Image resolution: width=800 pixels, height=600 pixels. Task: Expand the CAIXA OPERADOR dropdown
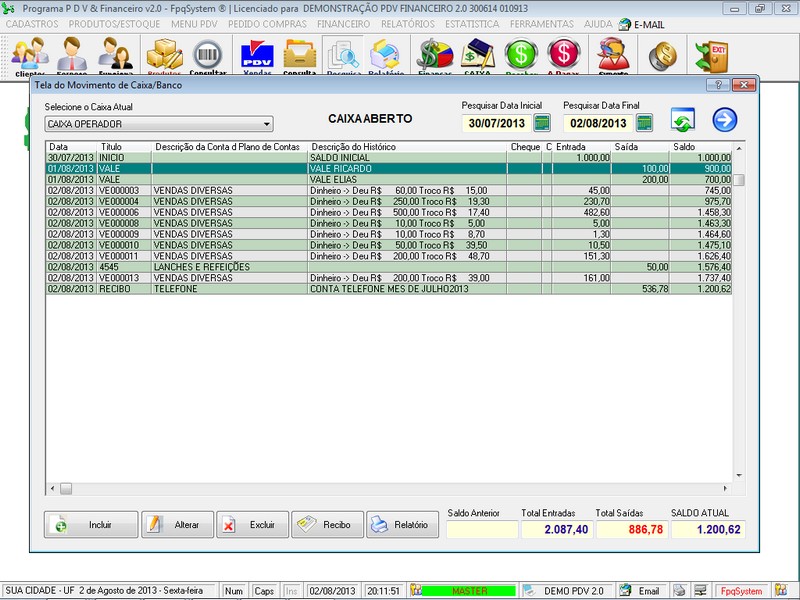point(266,124)
